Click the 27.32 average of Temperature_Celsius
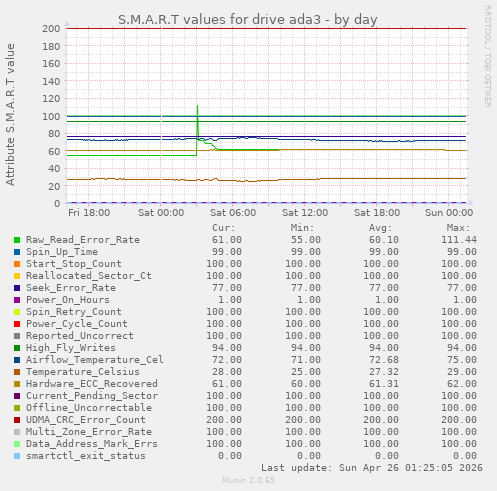 point(384,372)
